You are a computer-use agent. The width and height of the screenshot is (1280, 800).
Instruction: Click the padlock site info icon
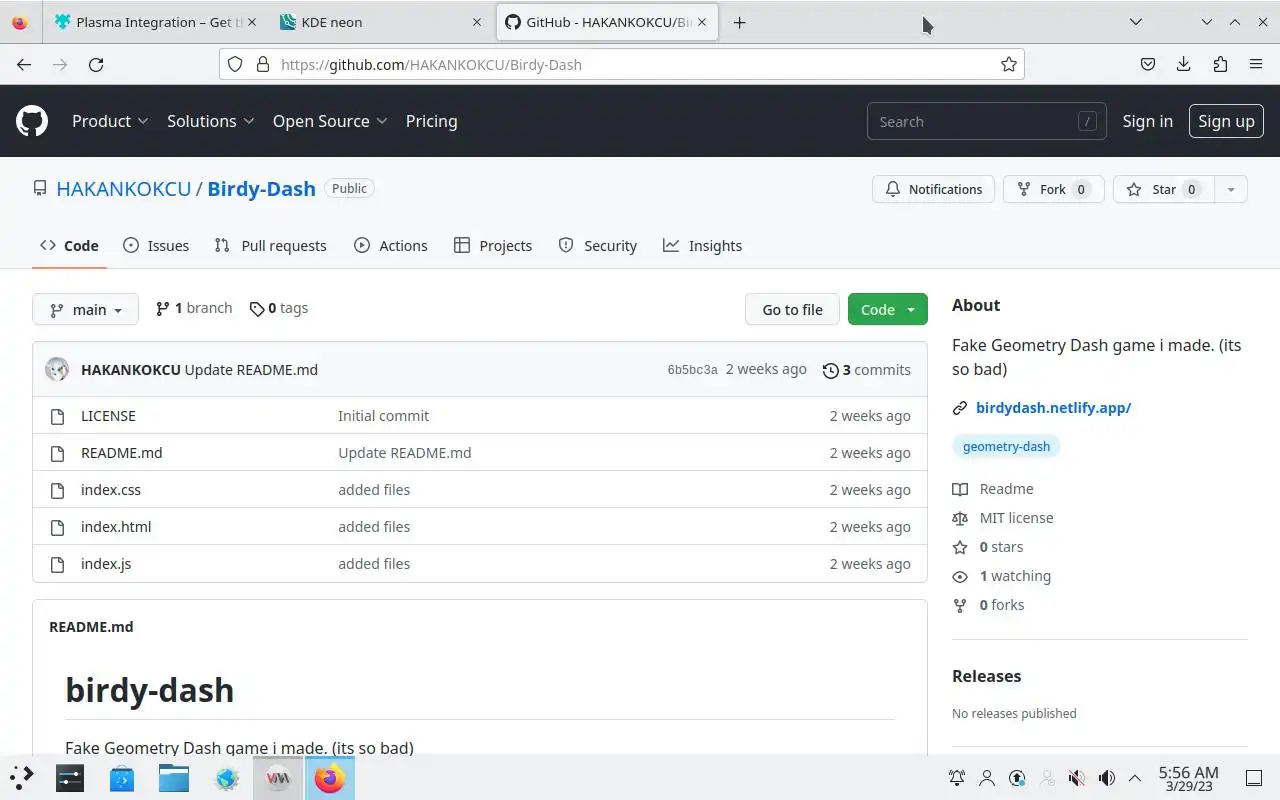click(x=263, y=64)
